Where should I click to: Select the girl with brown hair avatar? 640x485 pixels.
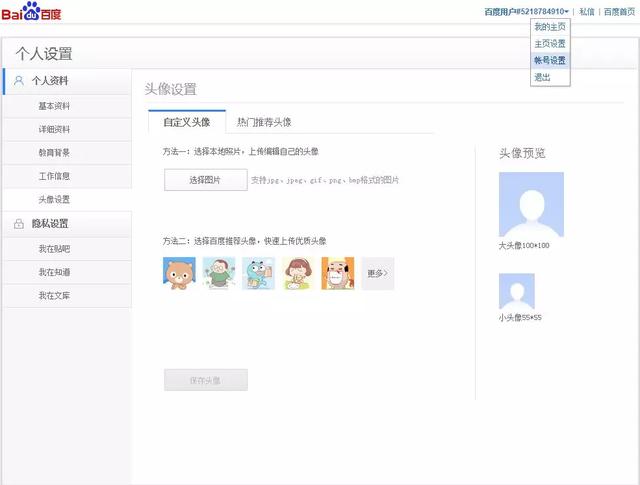tap(298, 273)
